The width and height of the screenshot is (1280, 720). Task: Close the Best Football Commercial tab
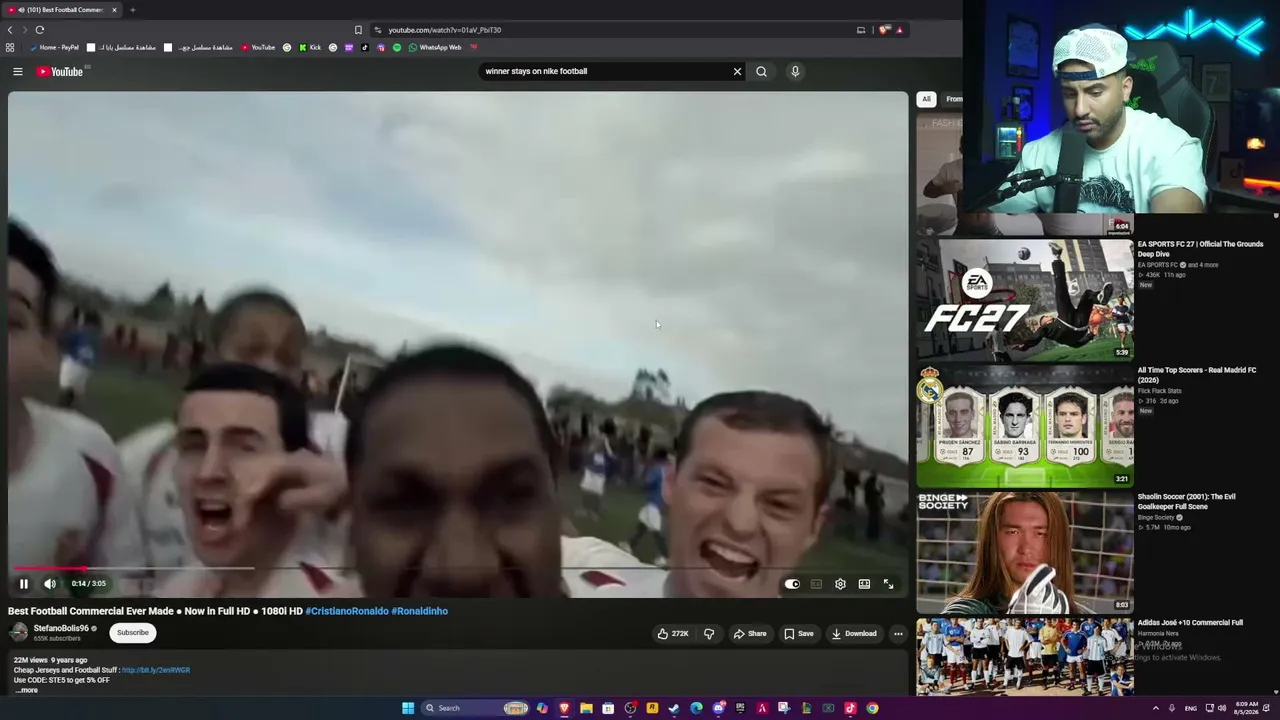coord(114,10)
